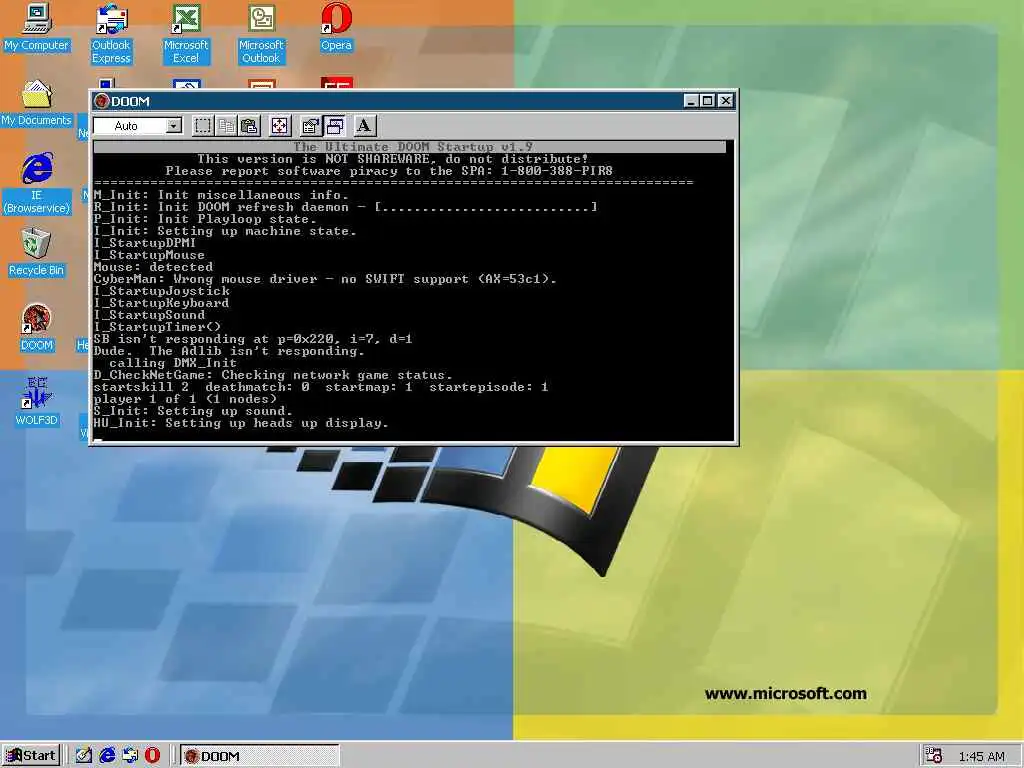This screenshot has height=768, width=1024.
Task: Click the 'I_StartupJoystick' line
Action: tap(161, 291)
